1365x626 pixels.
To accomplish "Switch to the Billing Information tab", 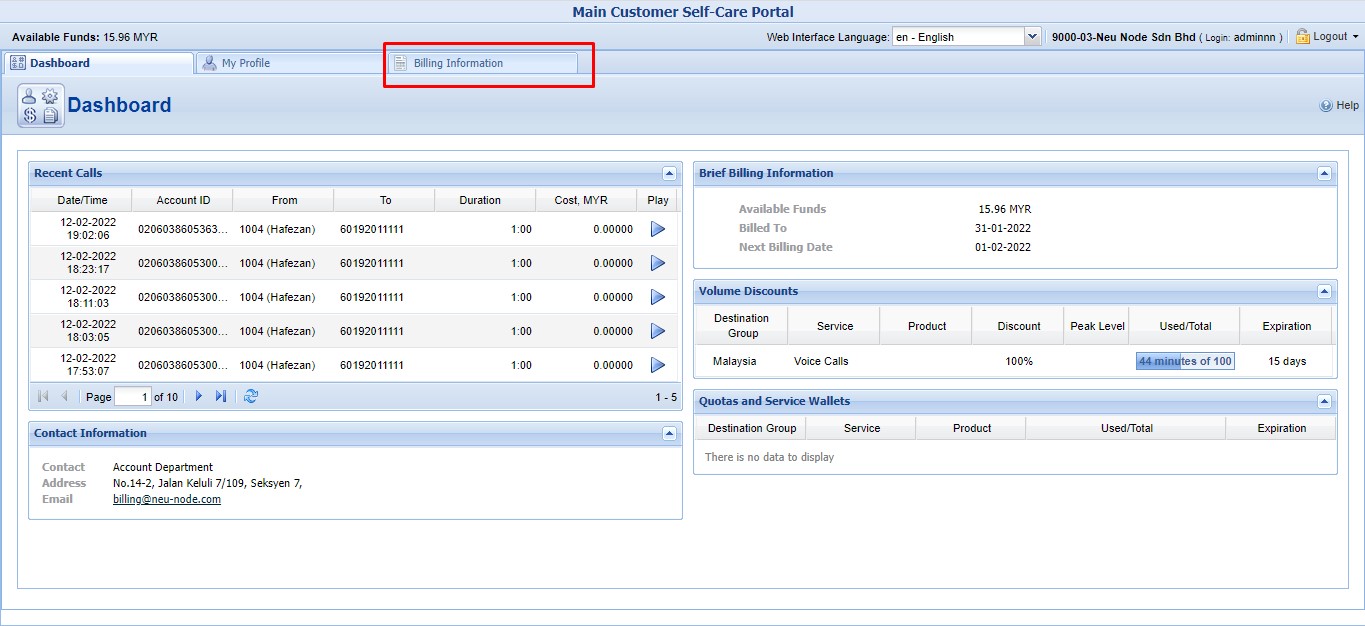I will (x=458, y=63).
